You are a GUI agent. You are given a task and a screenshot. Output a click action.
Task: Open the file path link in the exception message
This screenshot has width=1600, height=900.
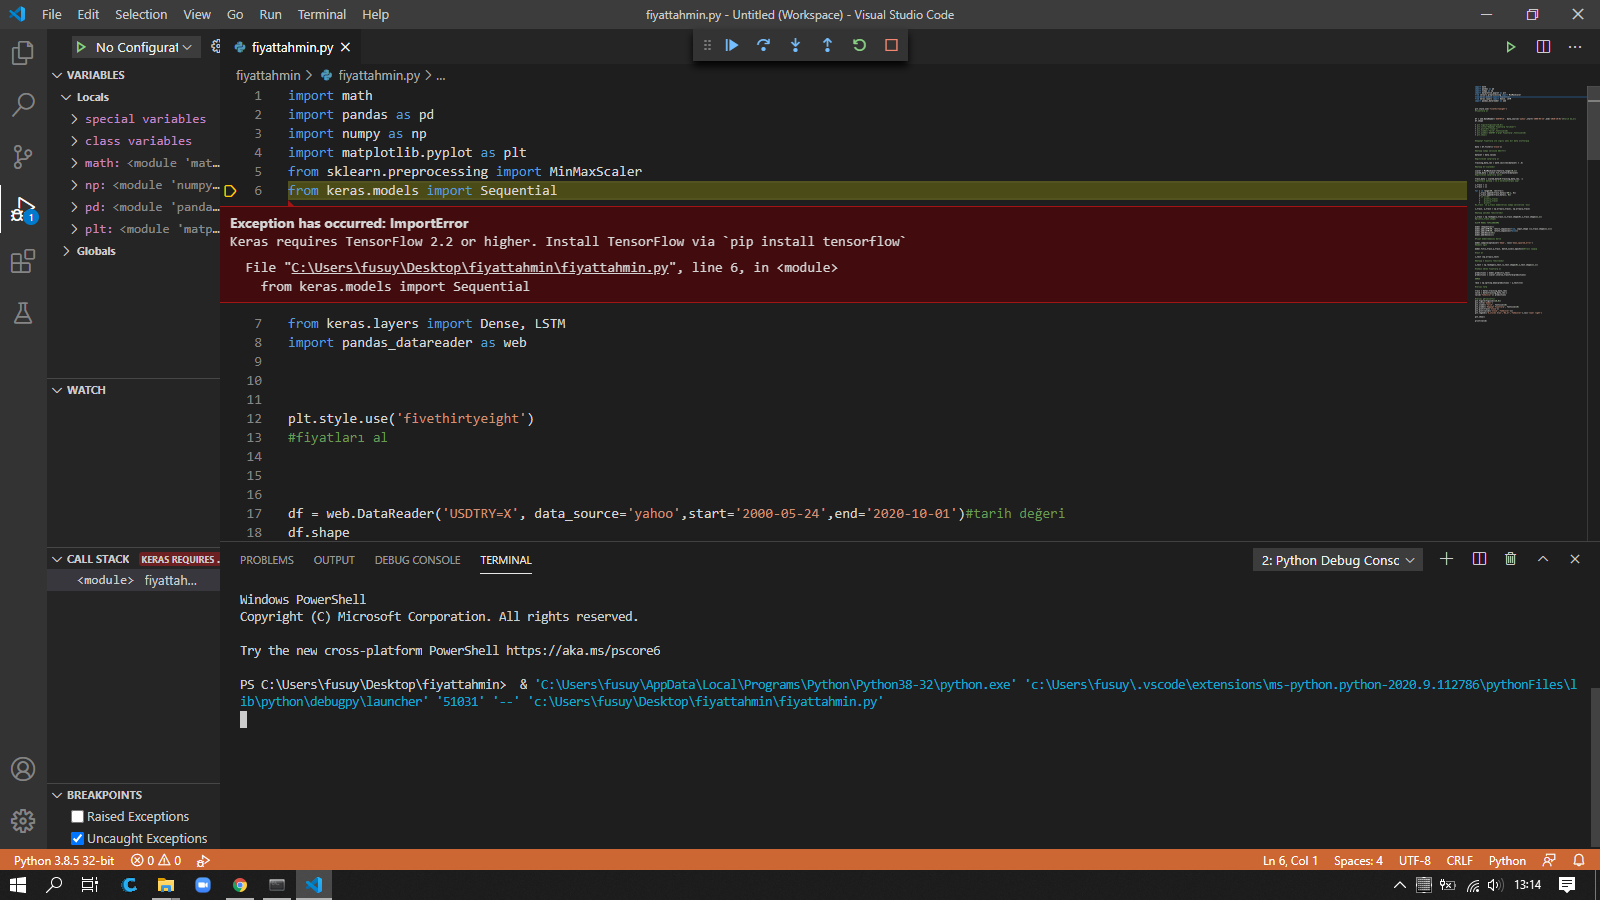point(480,268)
